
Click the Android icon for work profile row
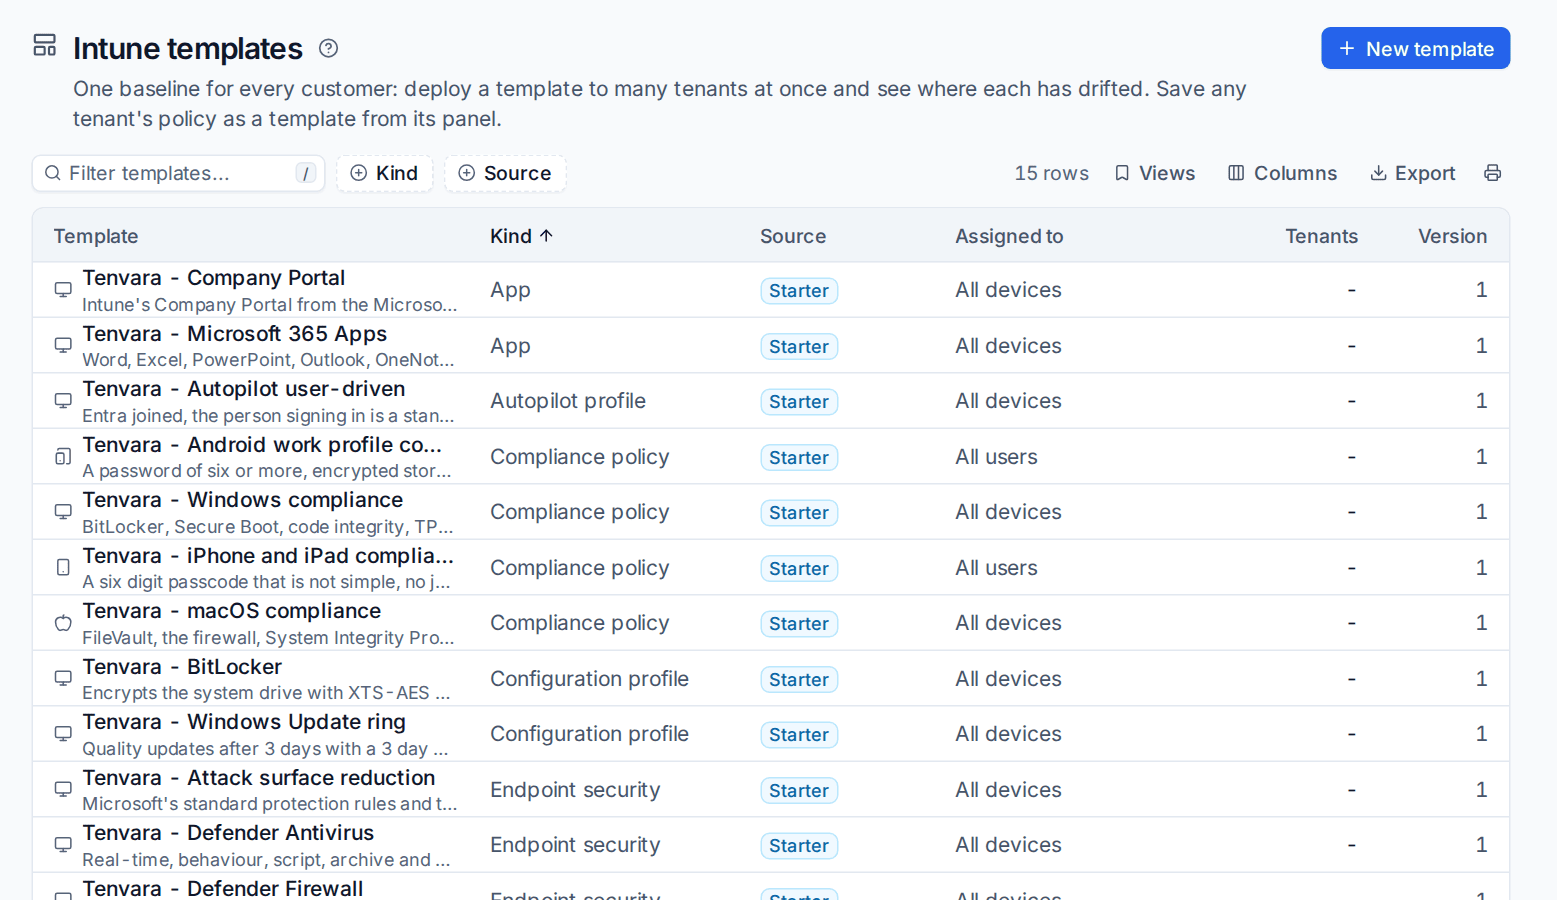click(63, 457)
